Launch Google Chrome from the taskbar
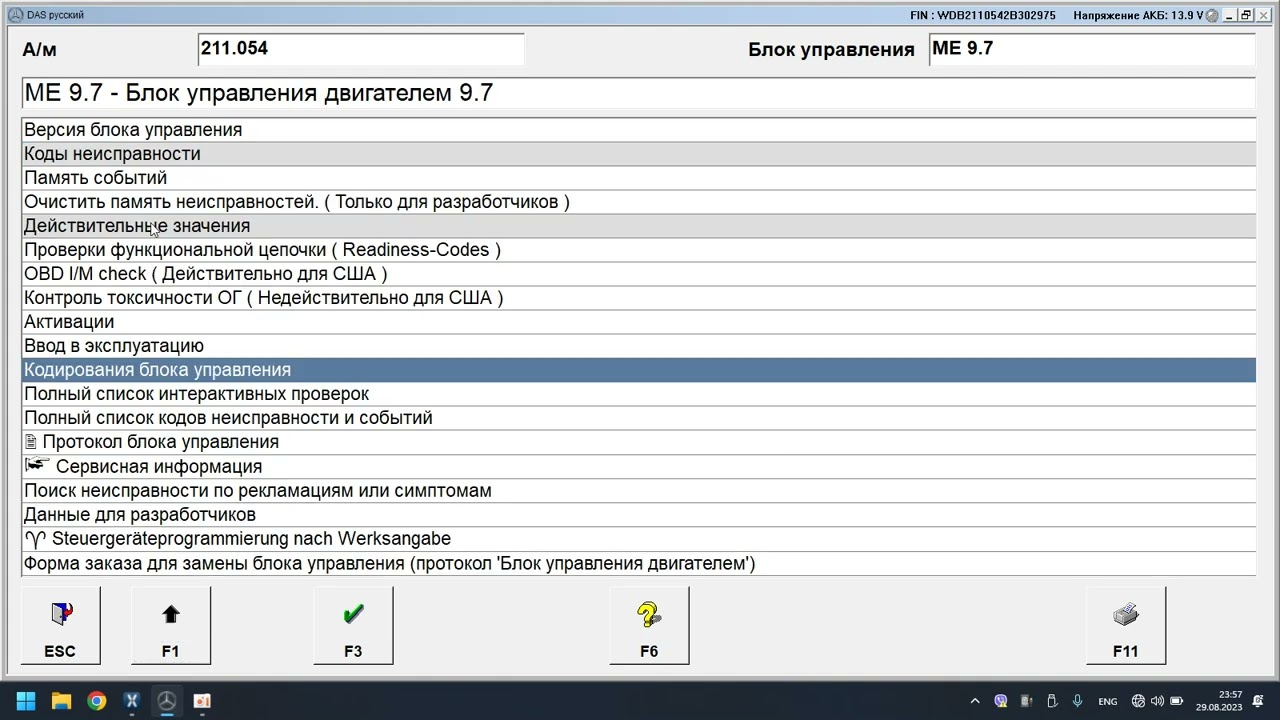Image resolution: width=1280 pixels, height=720 pixels. 96,701
